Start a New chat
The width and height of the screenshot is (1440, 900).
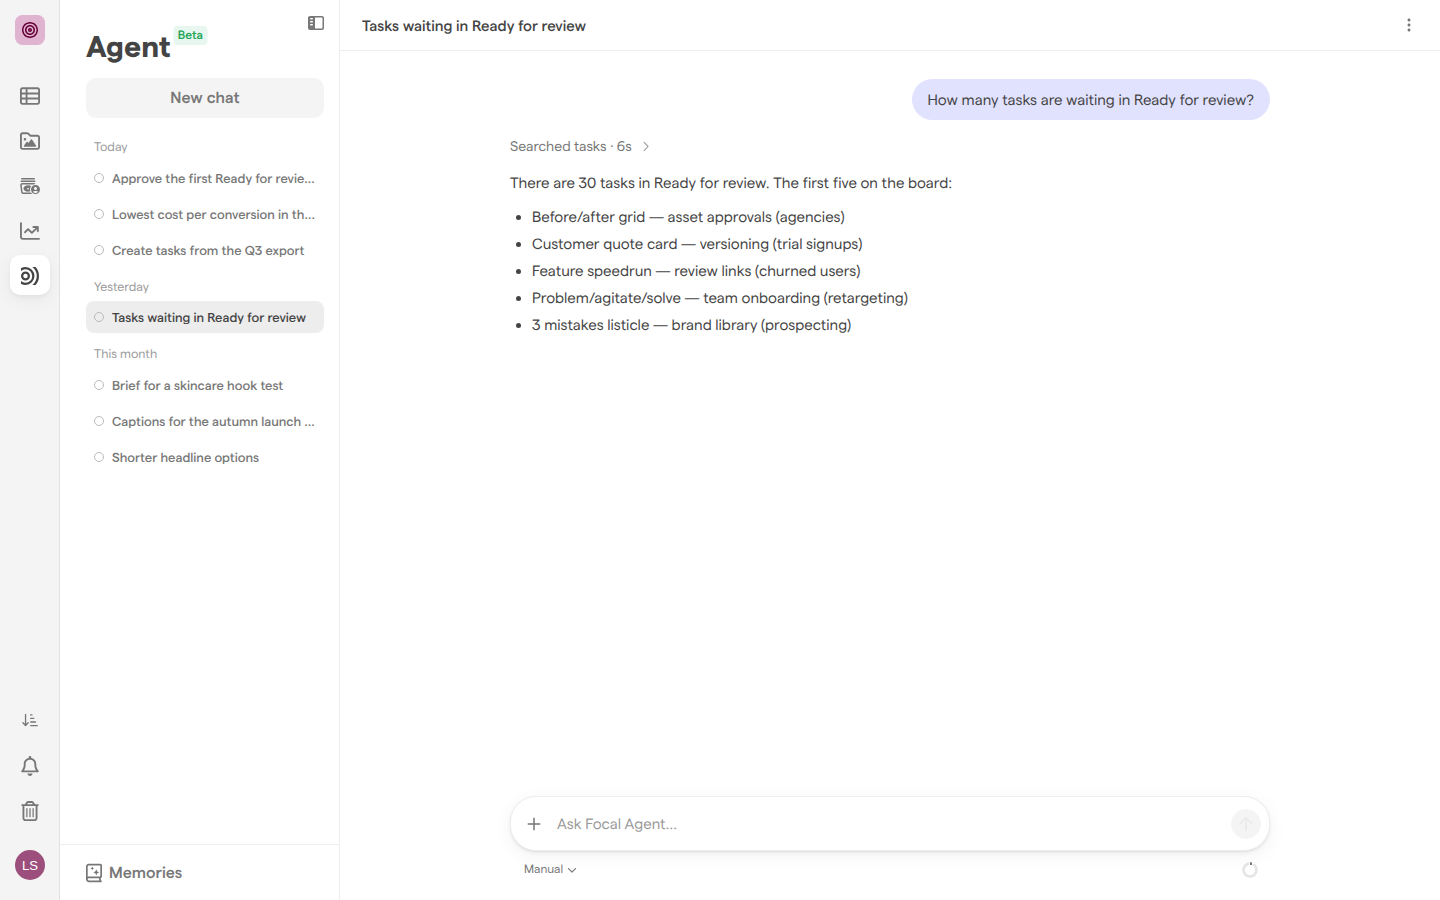205,98
